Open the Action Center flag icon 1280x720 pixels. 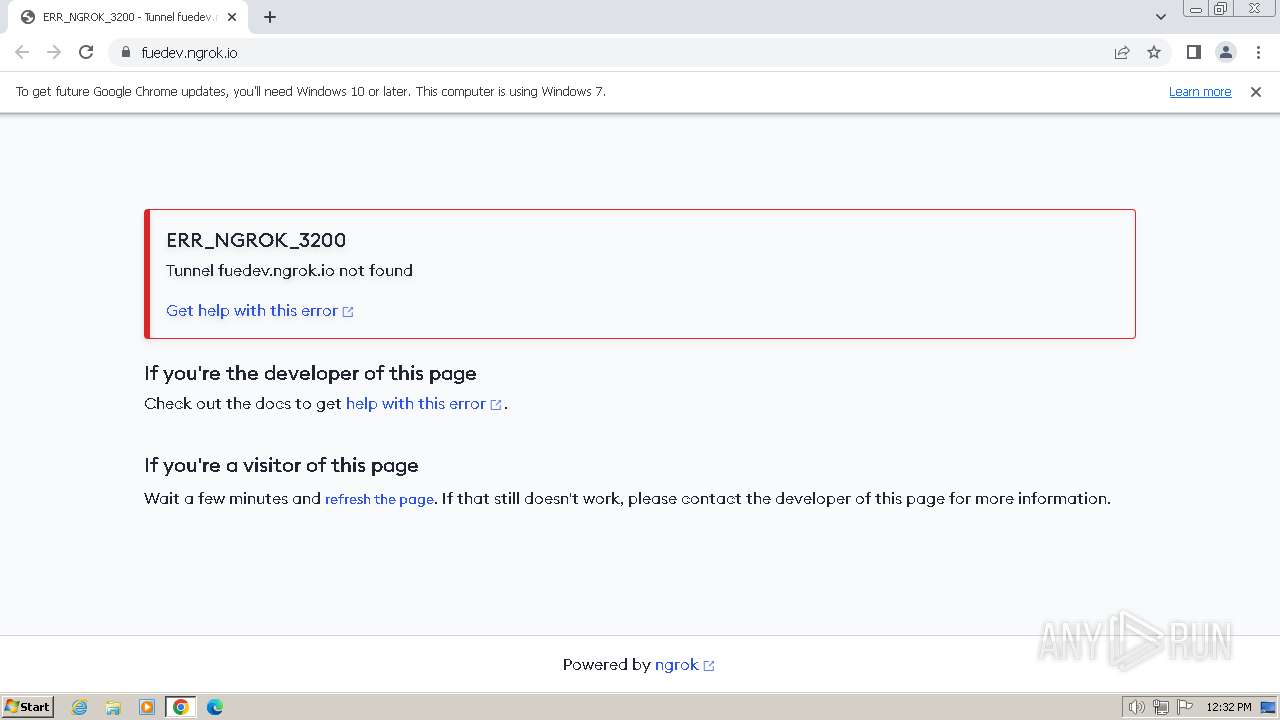(x=1185, y=707)
